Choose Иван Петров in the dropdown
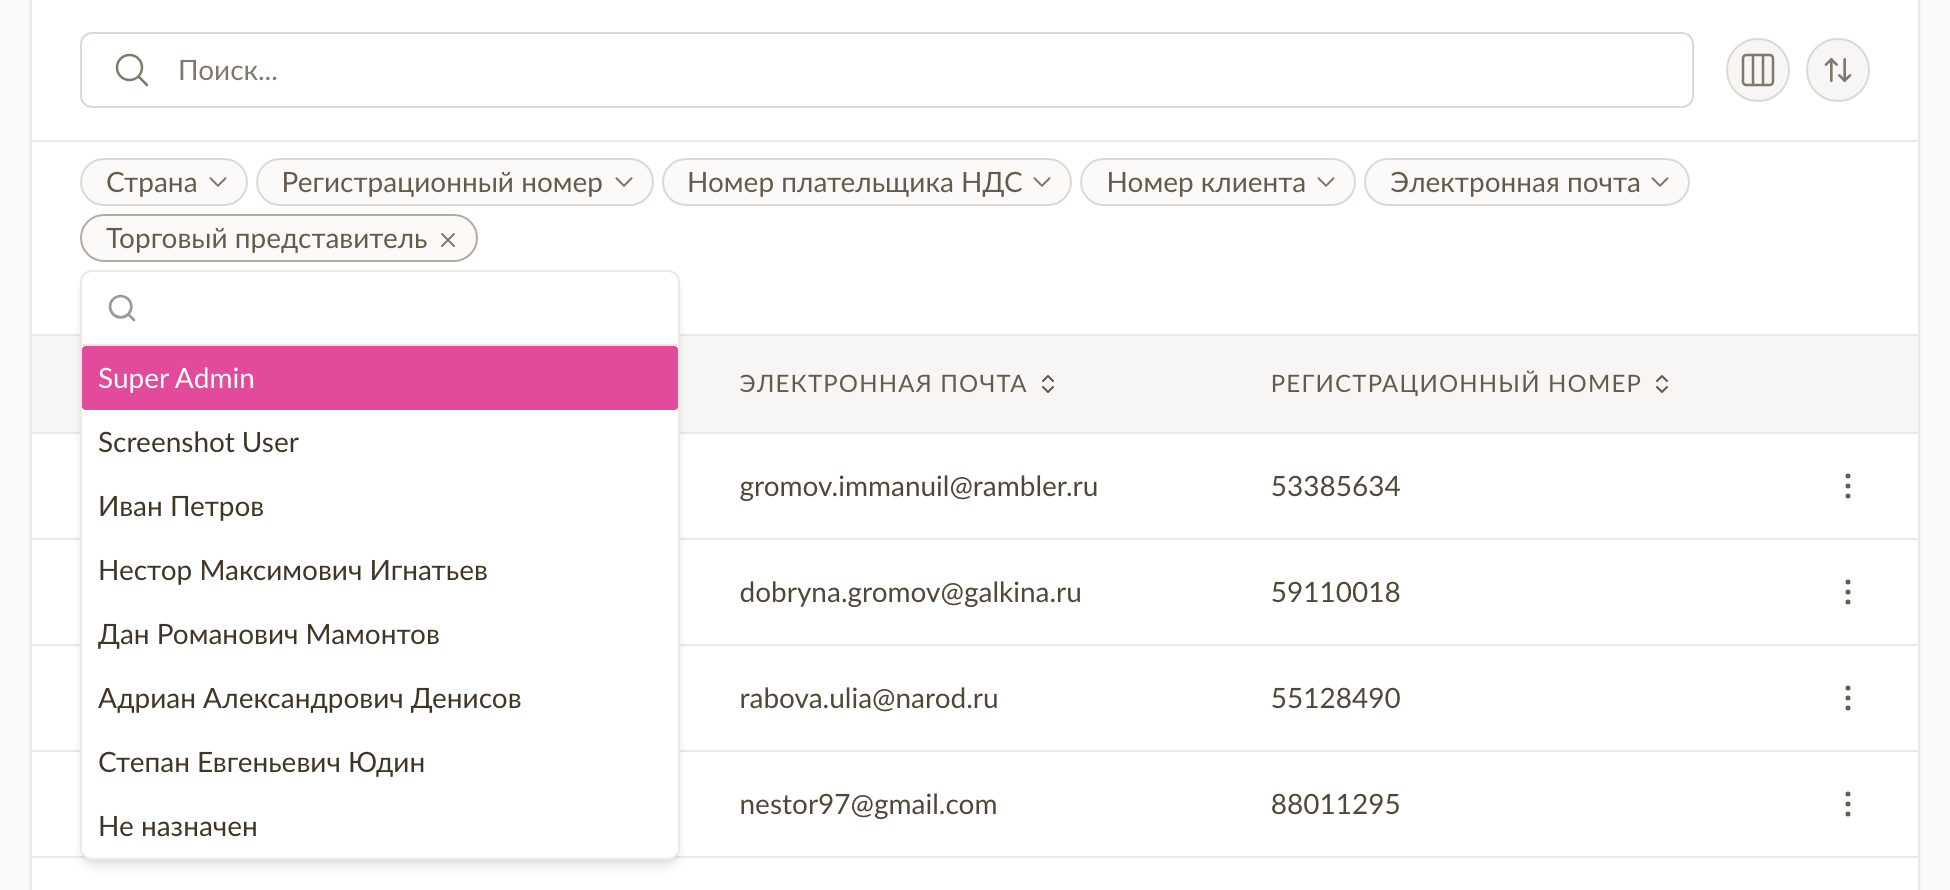 (380, 506)
